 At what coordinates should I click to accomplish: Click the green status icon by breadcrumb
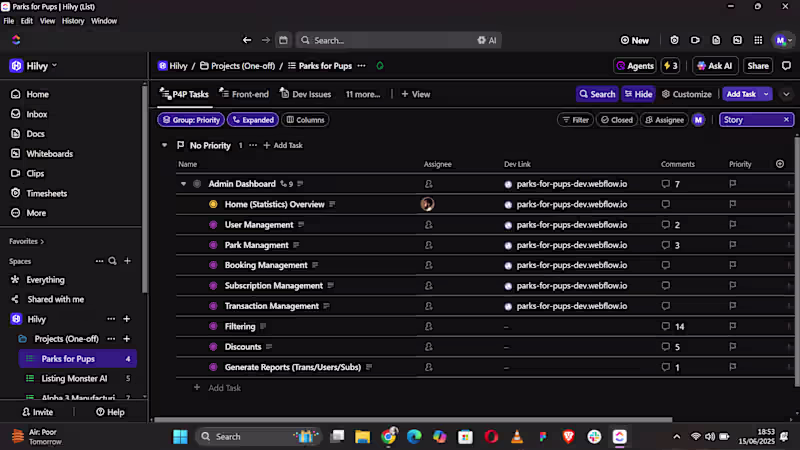[x=380, y=66]
